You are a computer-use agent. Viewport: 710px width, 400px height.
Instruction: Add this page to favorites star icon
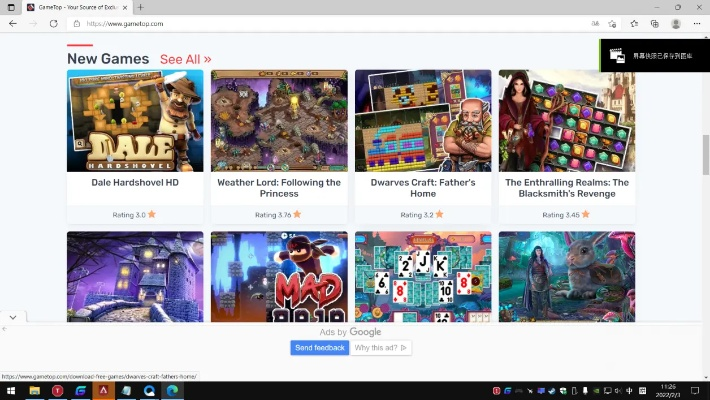(612, 24)
